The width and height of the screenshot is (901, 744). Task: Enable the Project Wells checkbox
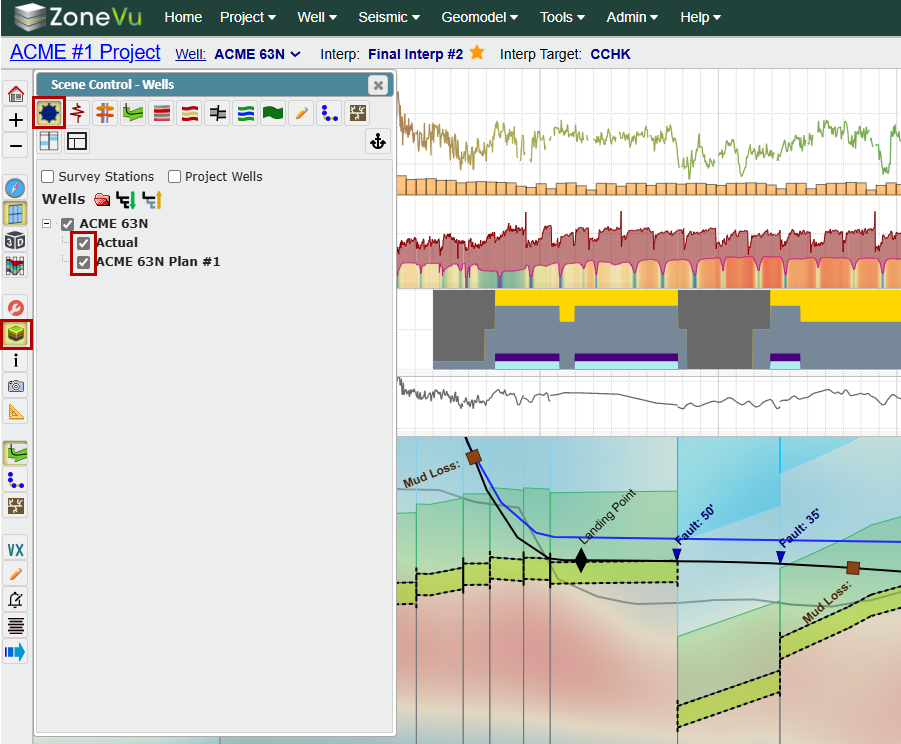click(x=174, y=176)
